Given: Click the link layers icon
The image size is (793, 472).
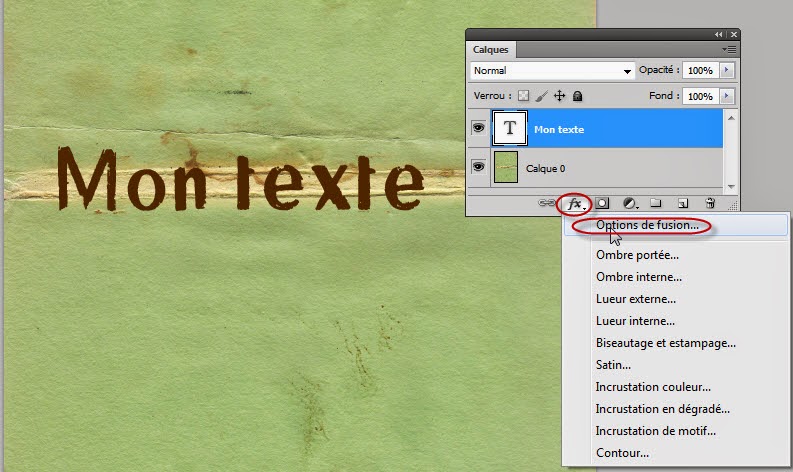Looking at the screenshot, I should click(x=546, y=203).
